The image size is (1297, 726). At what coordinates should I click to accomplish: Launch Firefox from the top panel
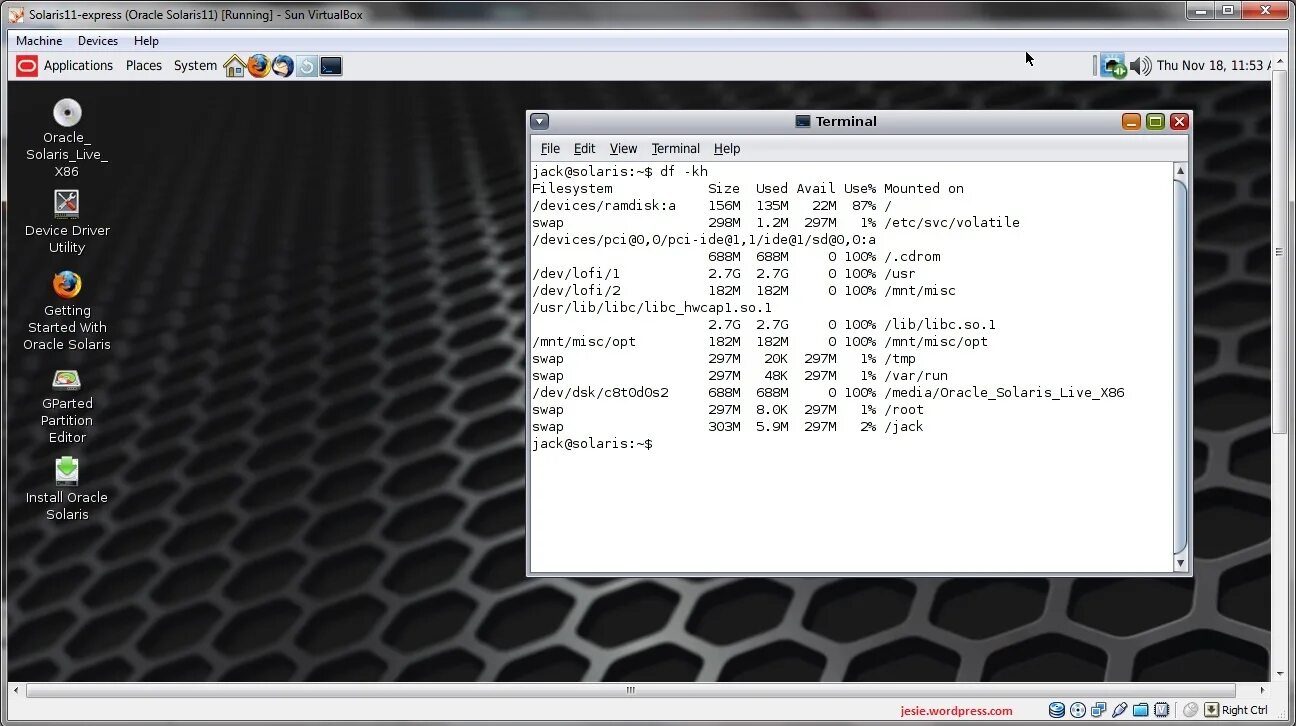pyautogui.click(x=259, y=66)
